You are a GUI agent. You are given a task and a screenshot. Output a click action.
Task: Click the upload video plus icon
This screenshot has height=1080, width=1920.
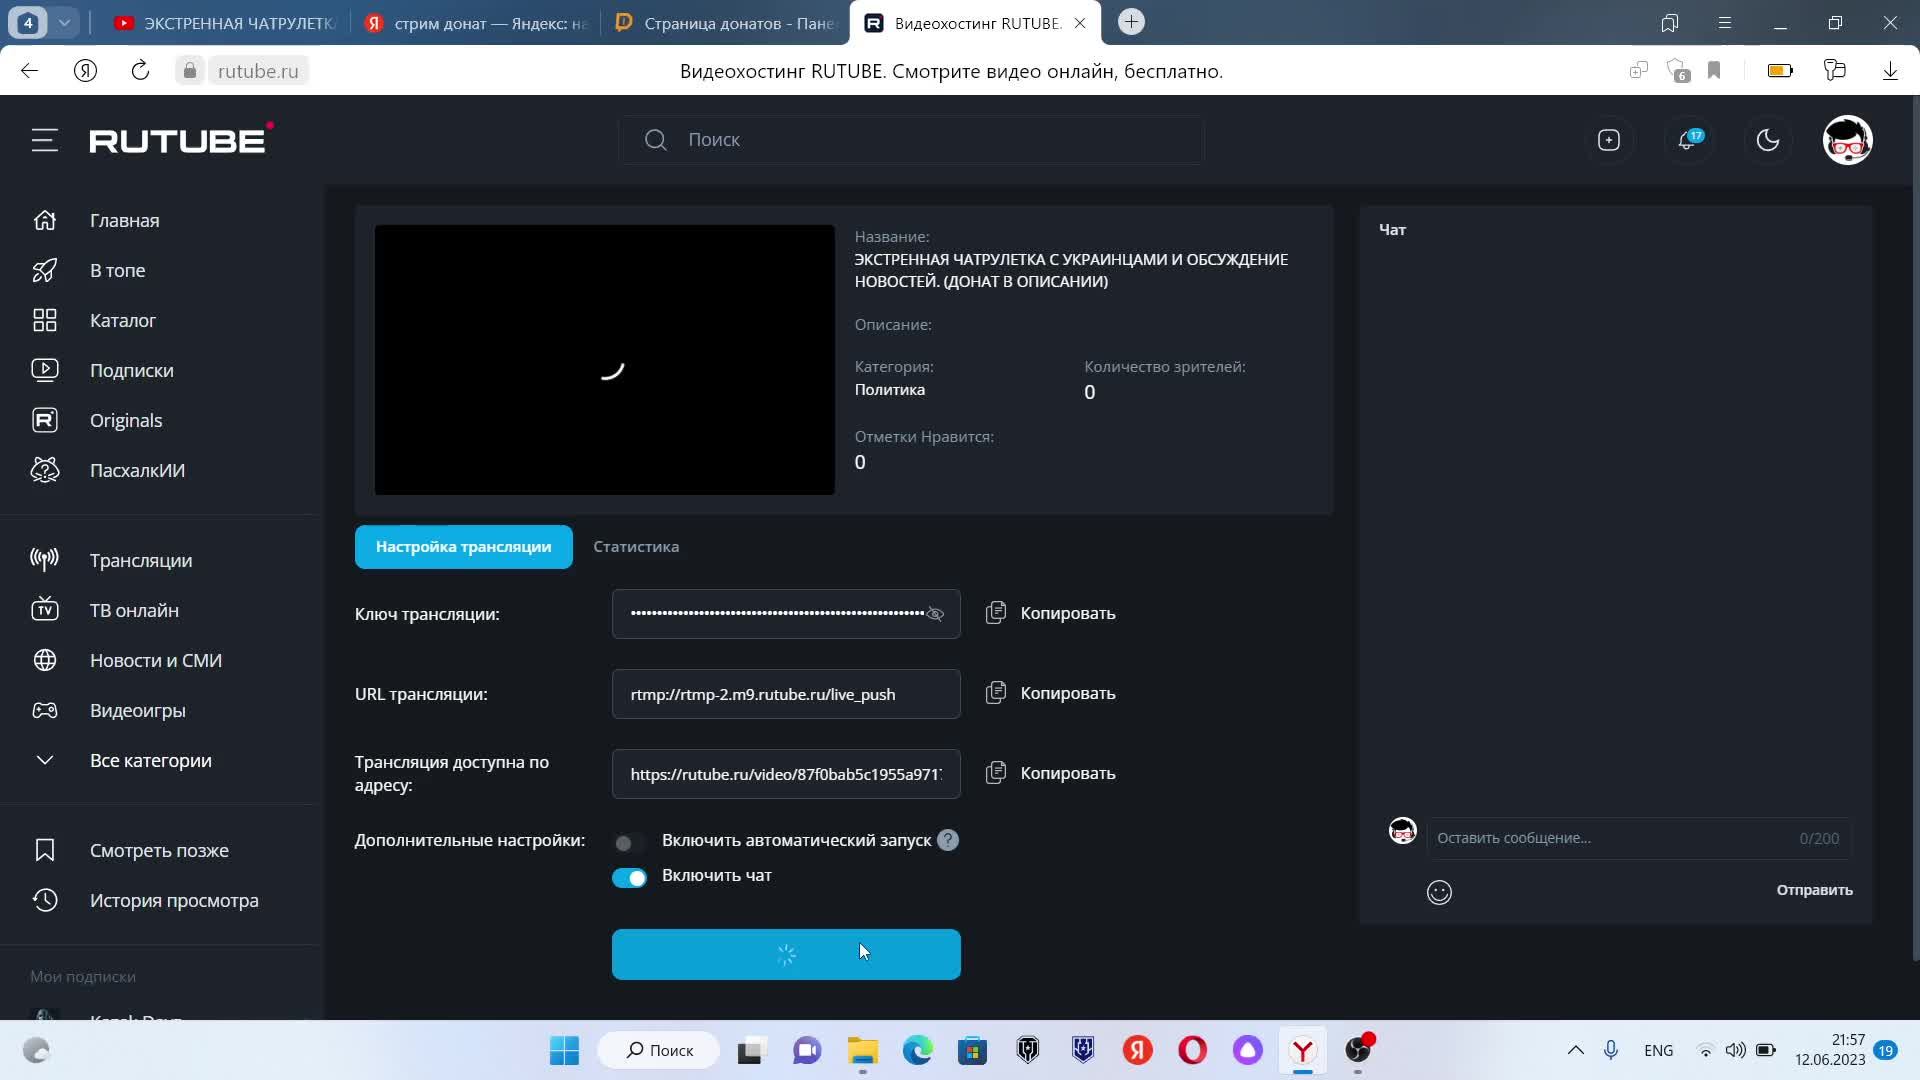tap(1608, 140)
